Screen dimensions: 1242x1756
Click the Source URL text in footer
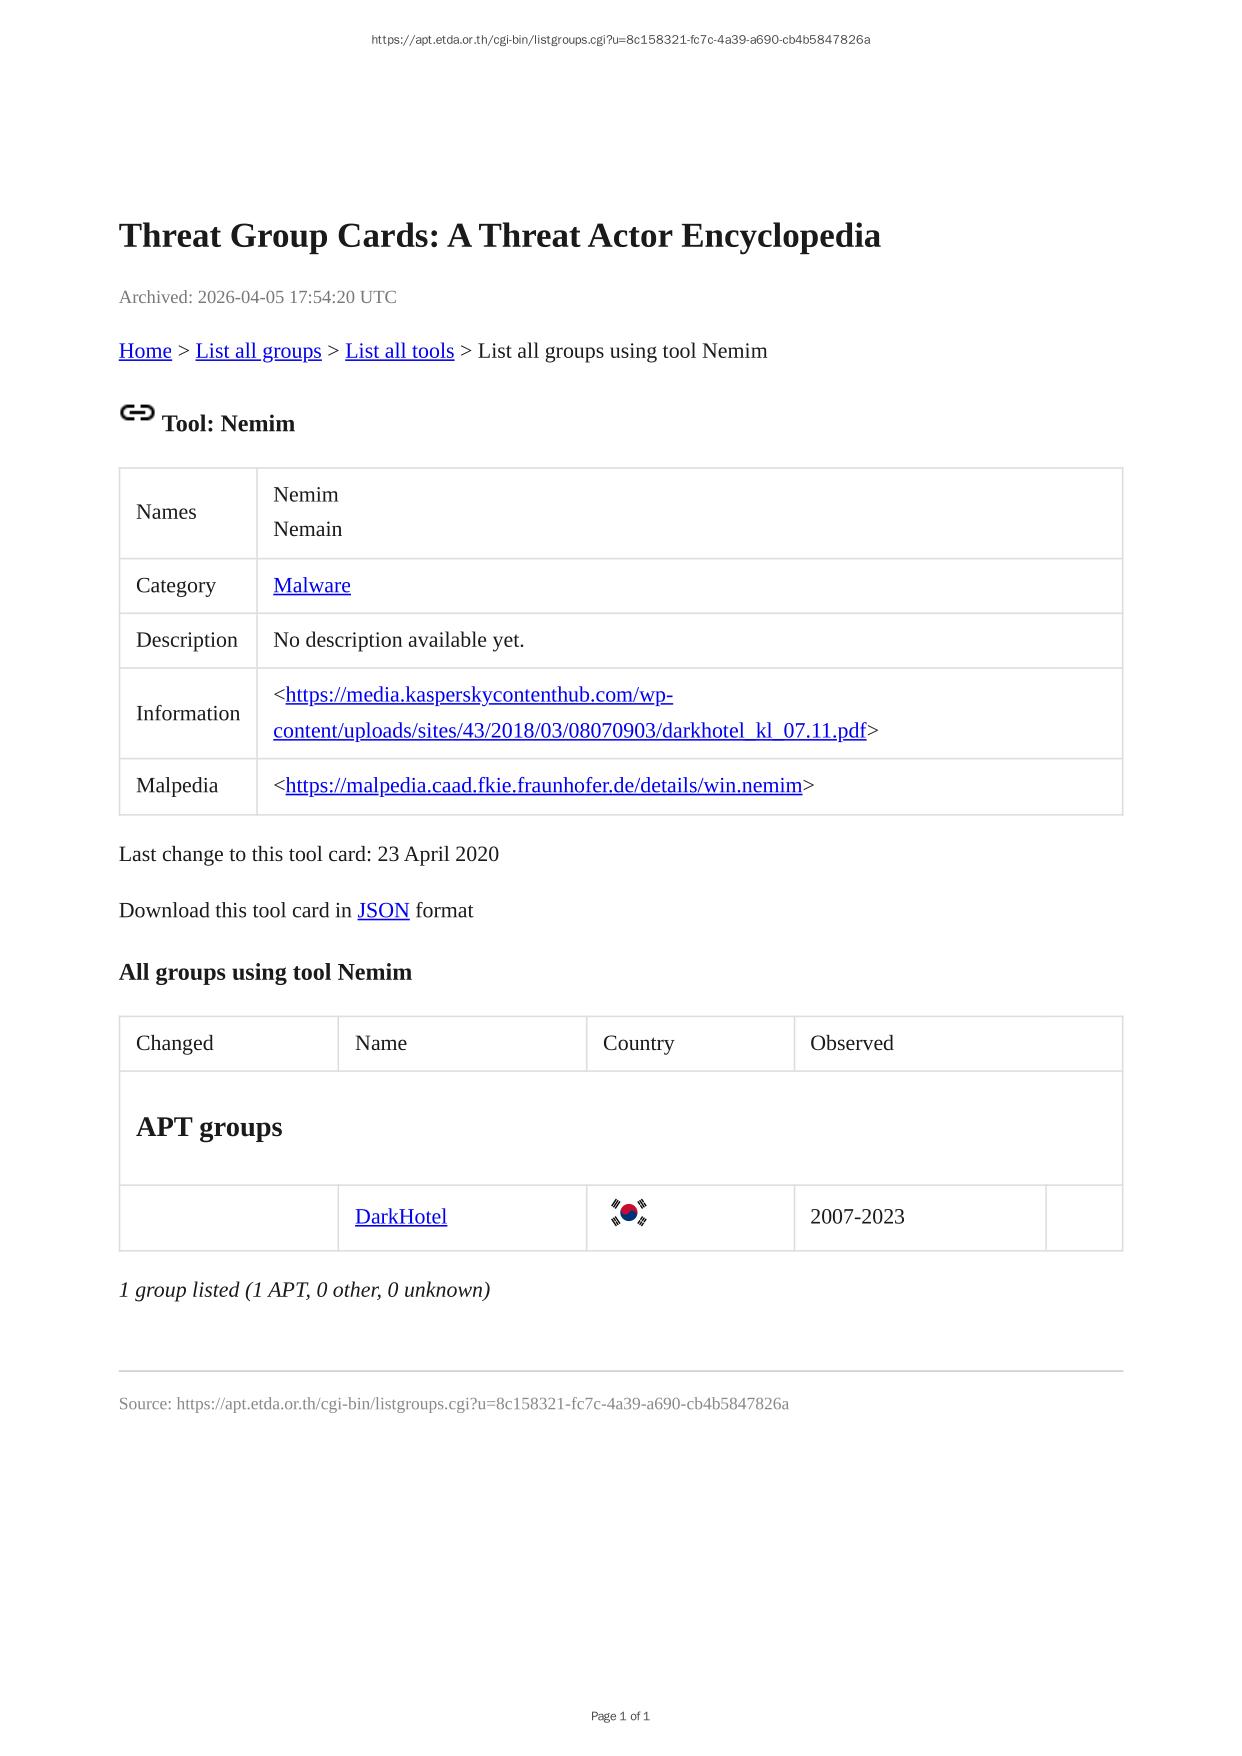(x=454, y=1404)
